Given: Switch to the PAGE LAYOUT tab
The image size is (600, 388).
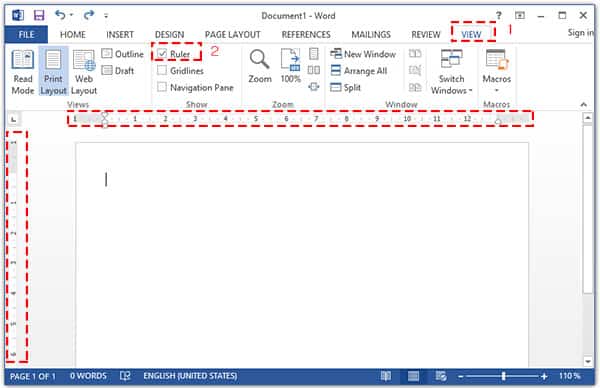Looking at the screenshot, I should coord(233,35).
